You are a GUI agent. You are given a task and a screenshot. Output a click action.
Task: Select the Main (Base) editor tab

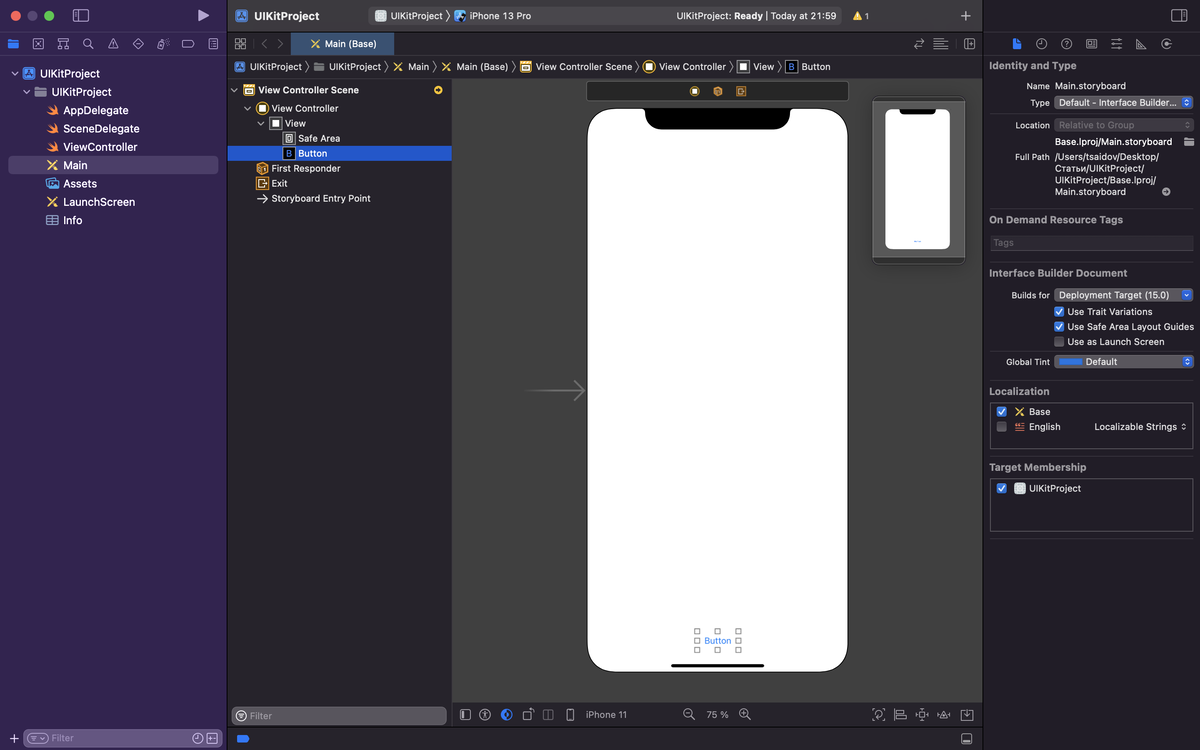tap(343, 44)
